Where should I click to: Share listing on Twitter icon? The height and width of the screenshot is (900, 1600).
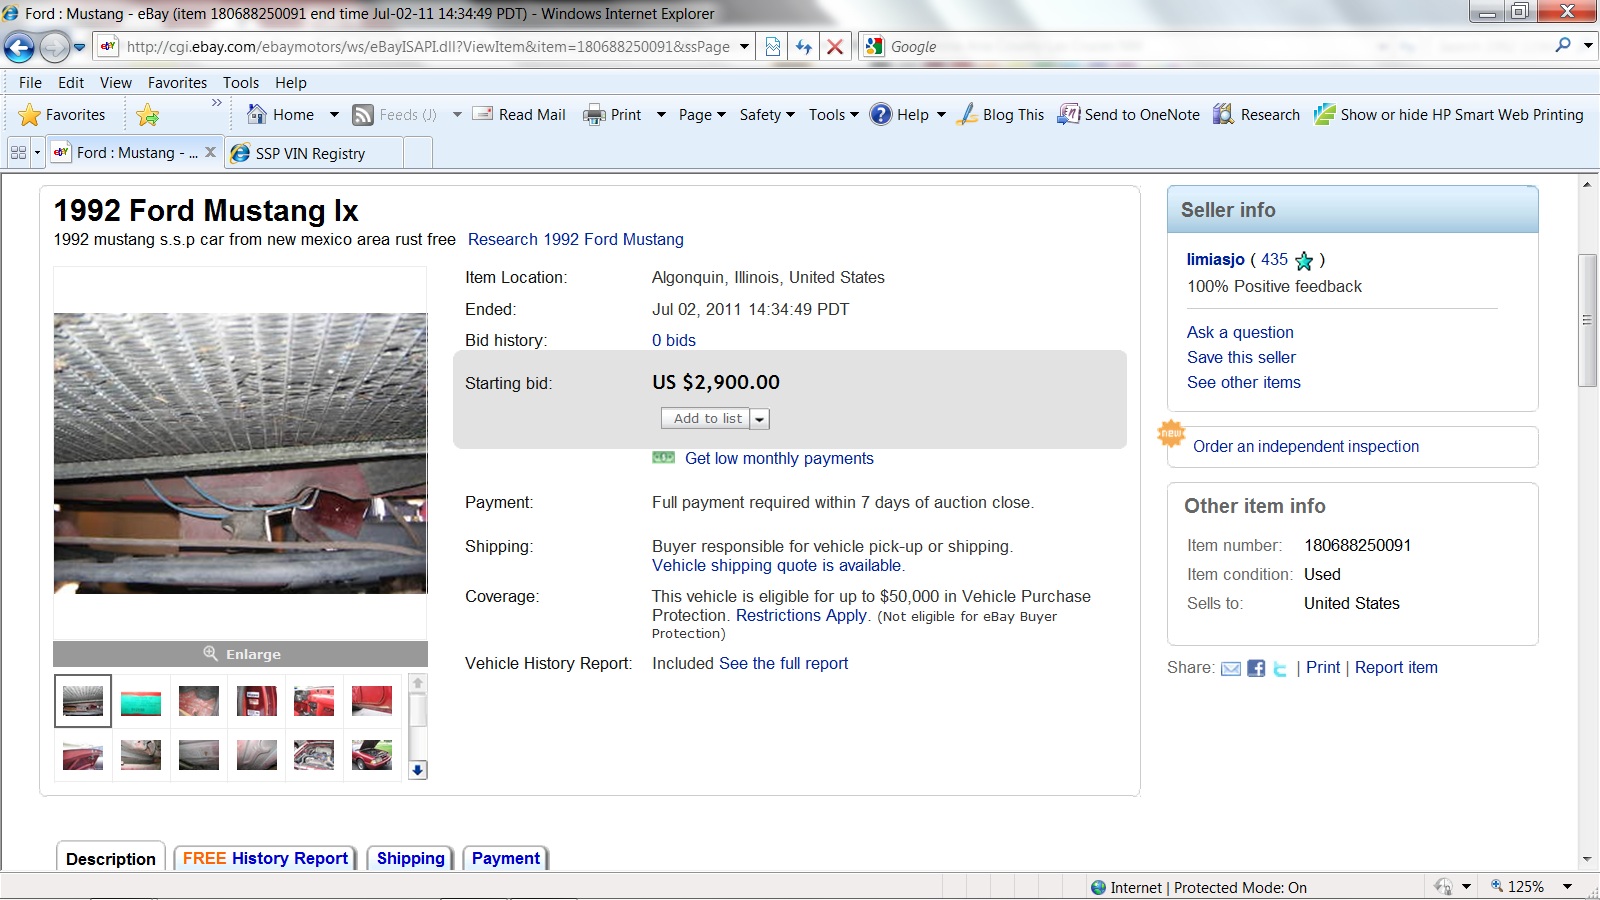(x=1280, y=668)
